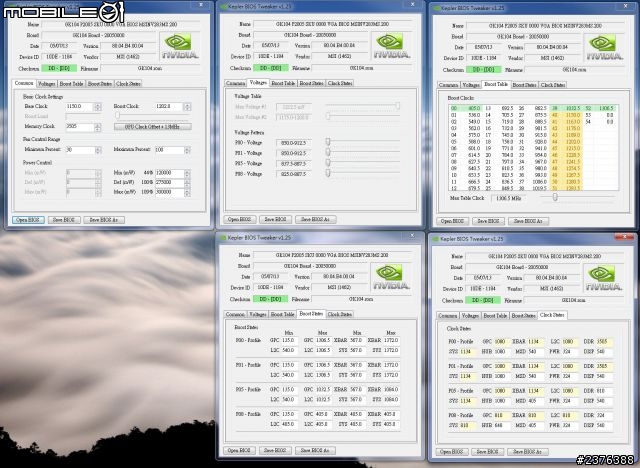Viewport: 640px width, 468px height.
Task: Click the P00 - Voltage slider handle
Action: pos(328,142)
